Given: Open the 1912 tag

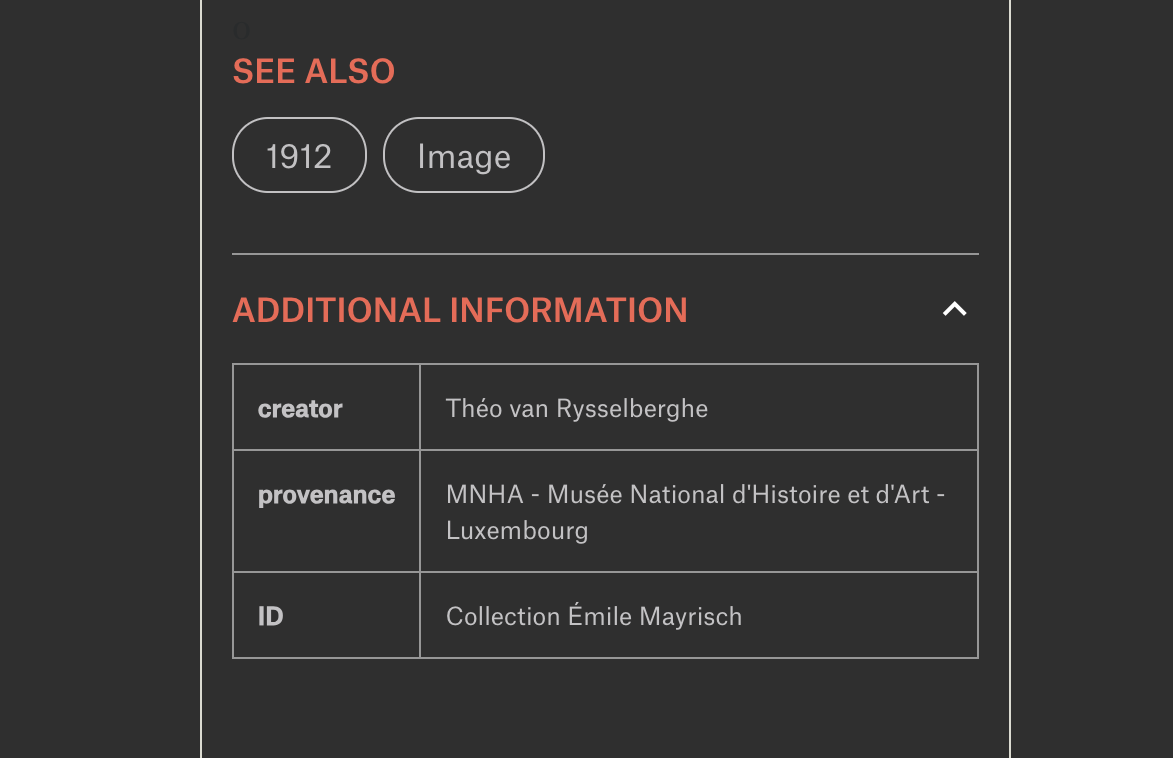Looking at the screenshot, I should (299, 155).
